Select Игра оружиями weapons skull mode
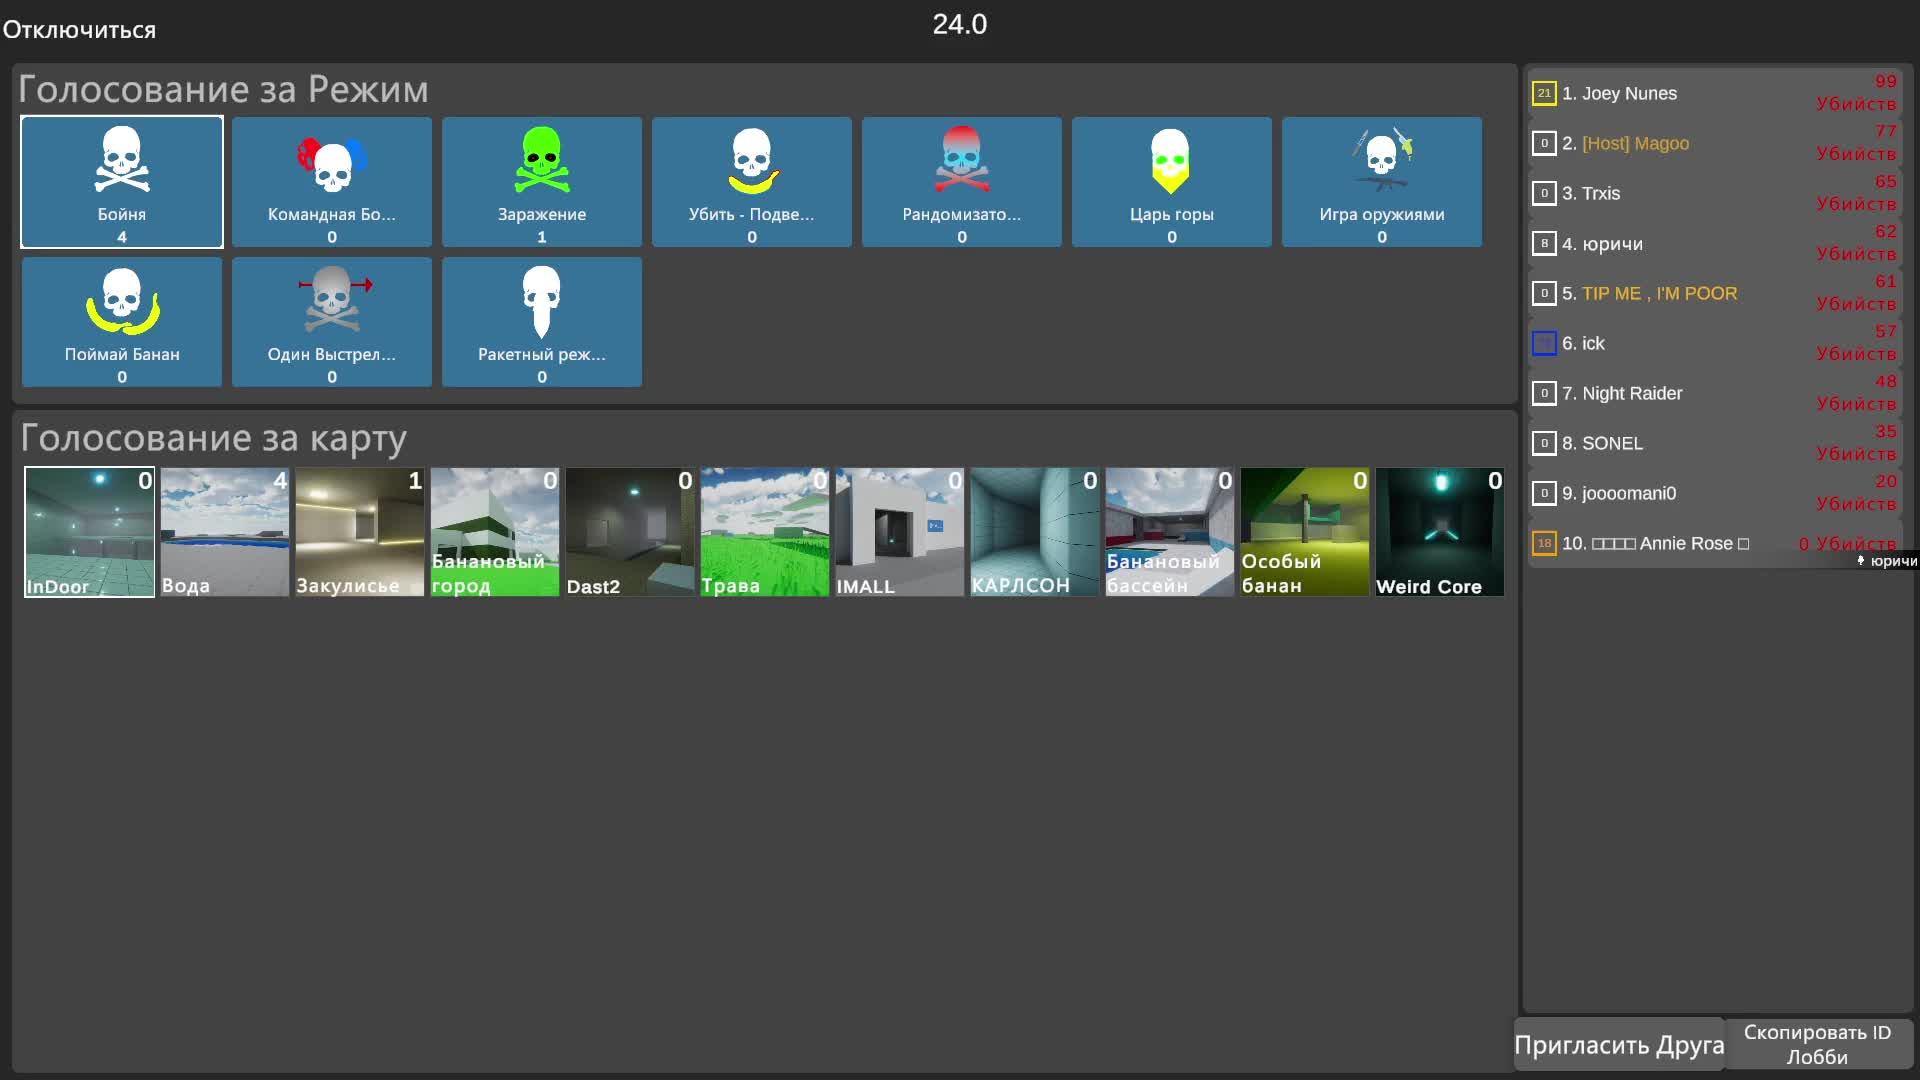This screenshot has height=1080, width=1920. [x=1382, y=182]
